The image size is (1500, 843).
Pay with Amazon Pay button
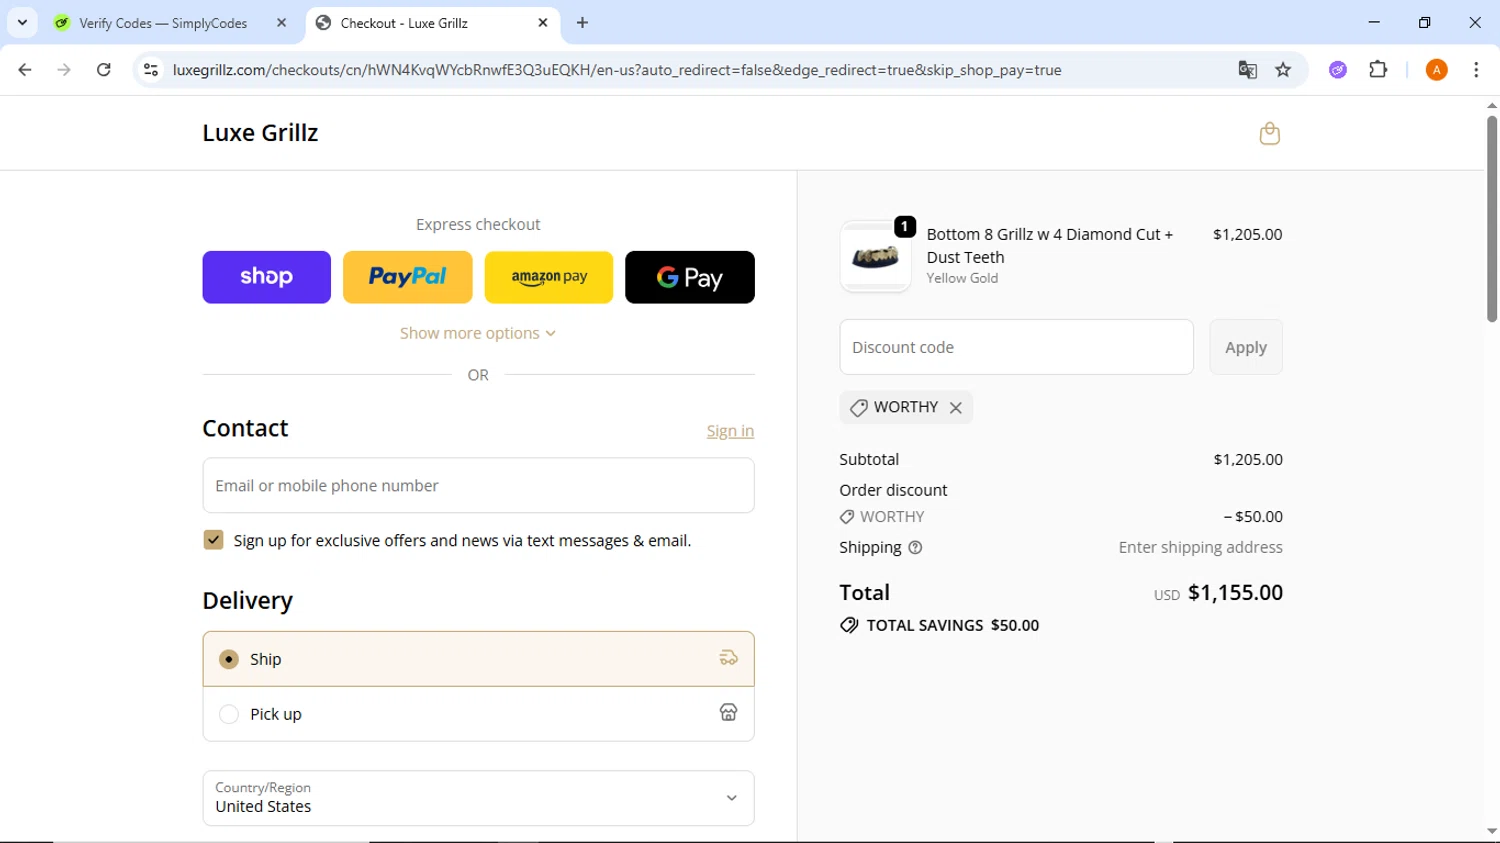tap(549, 277)
